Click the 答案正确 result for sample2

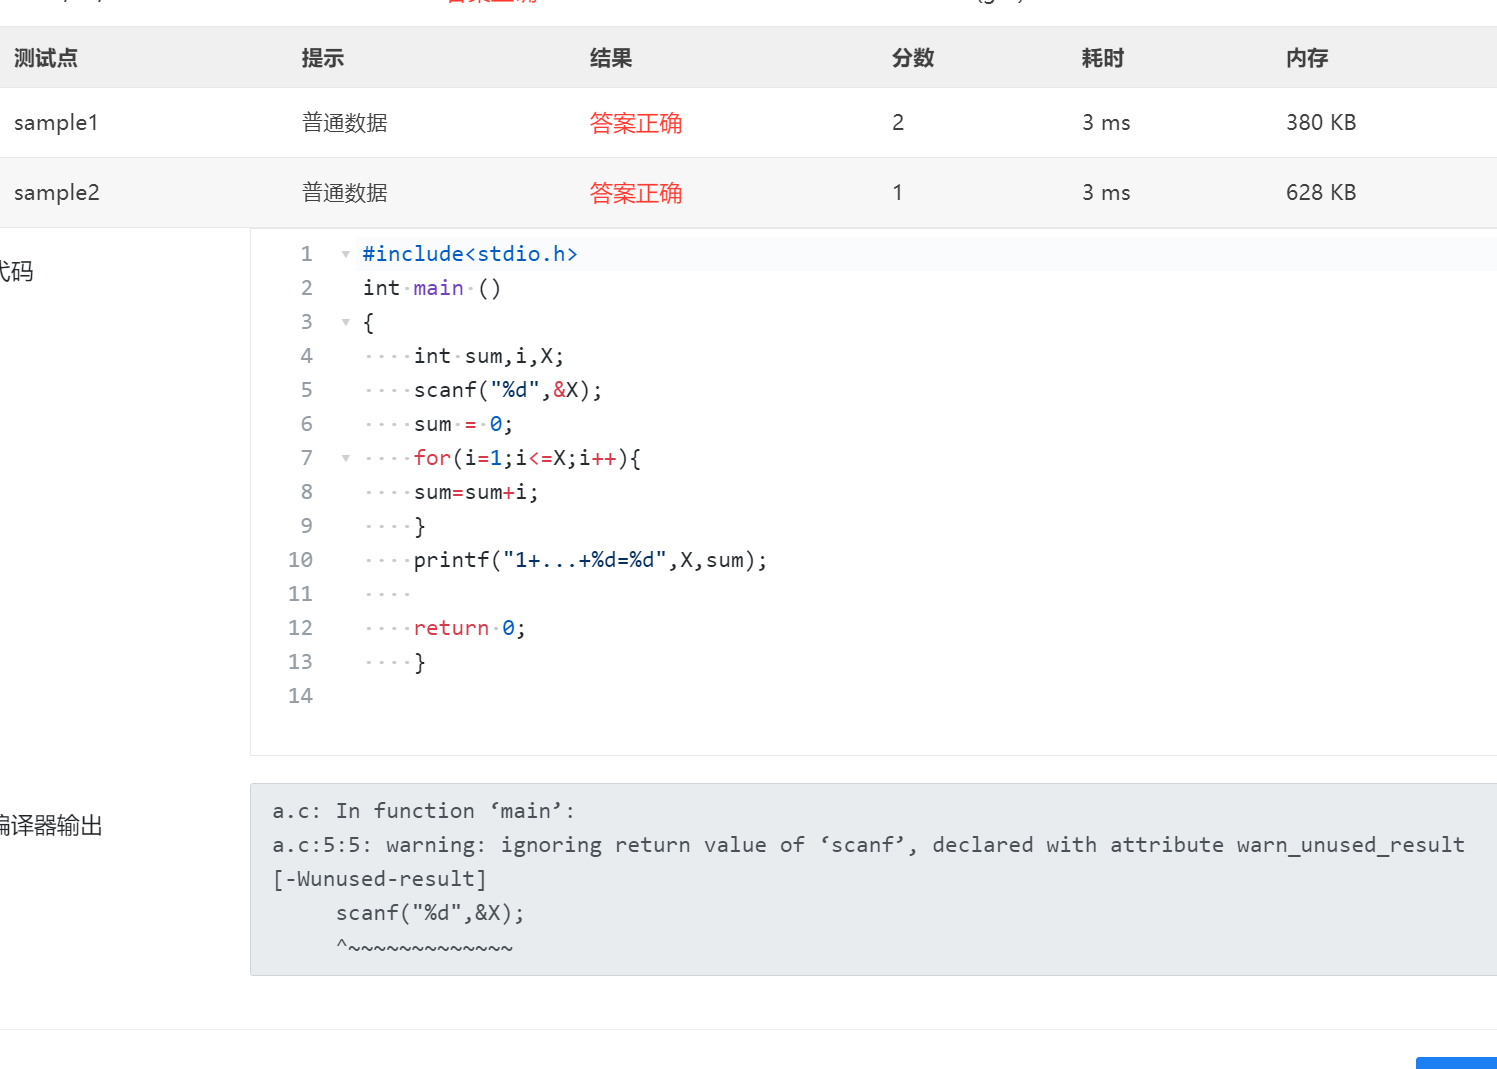(x=635, y=193)
